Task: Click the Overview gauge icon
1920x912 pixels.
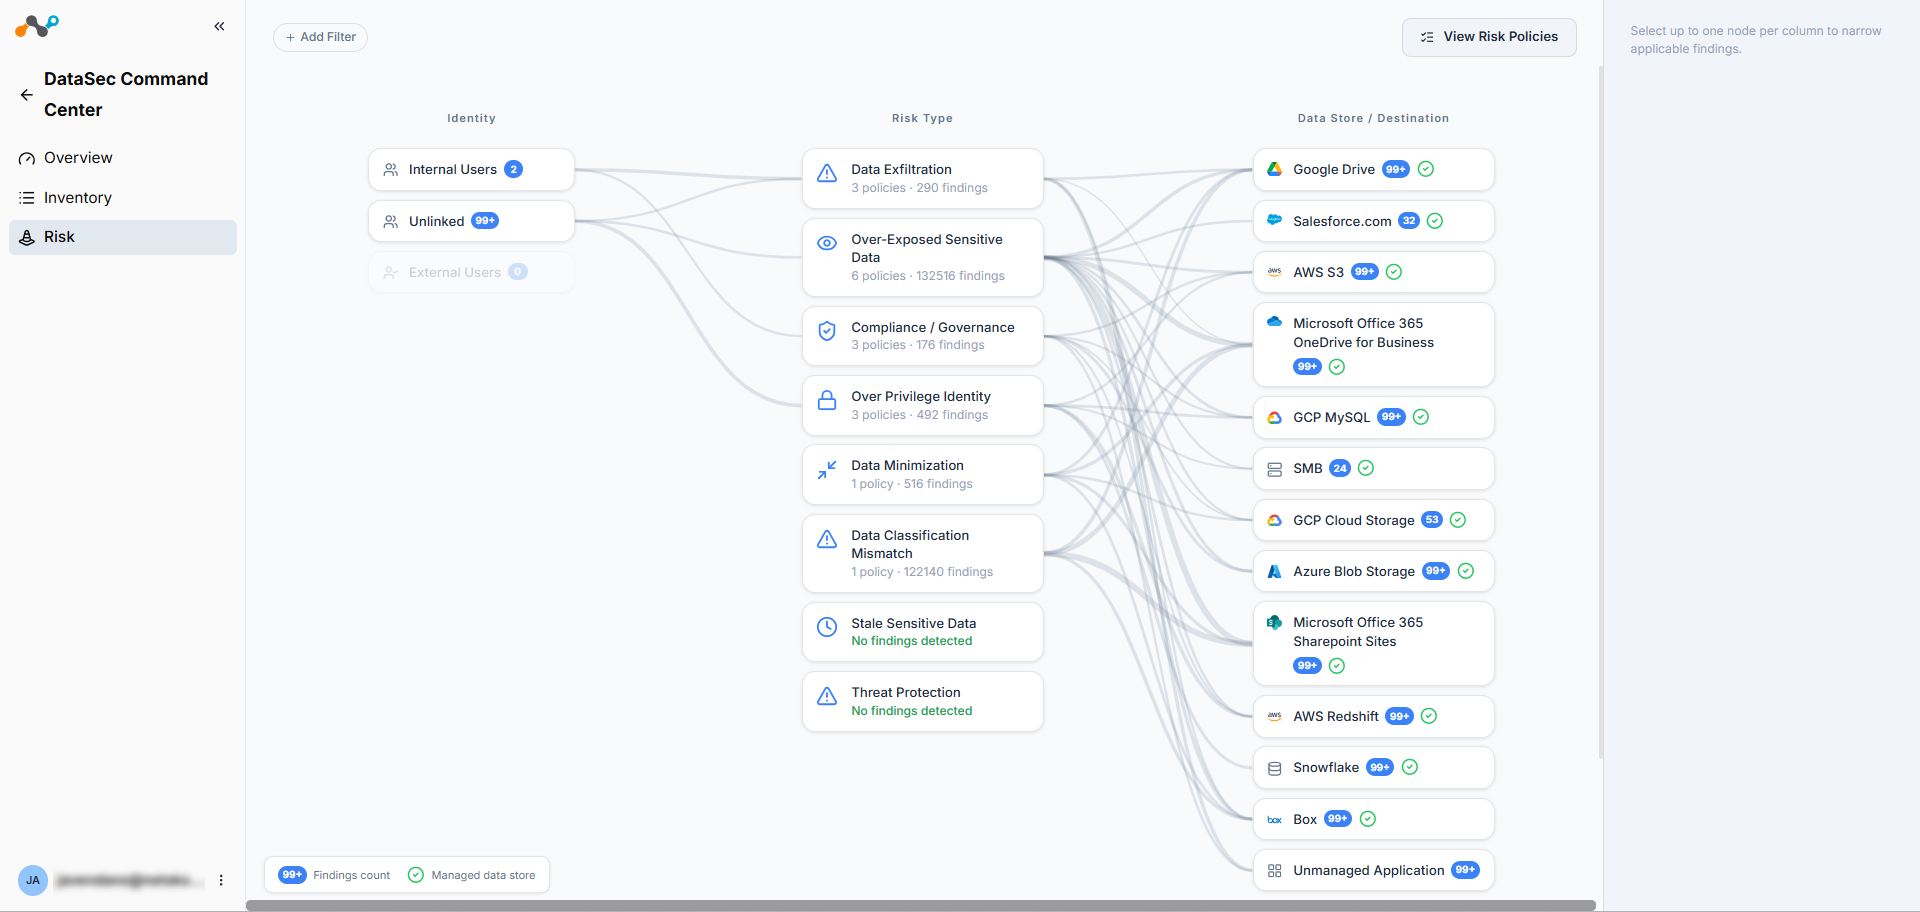Action: pyautogui.click(x=27, y=159)
